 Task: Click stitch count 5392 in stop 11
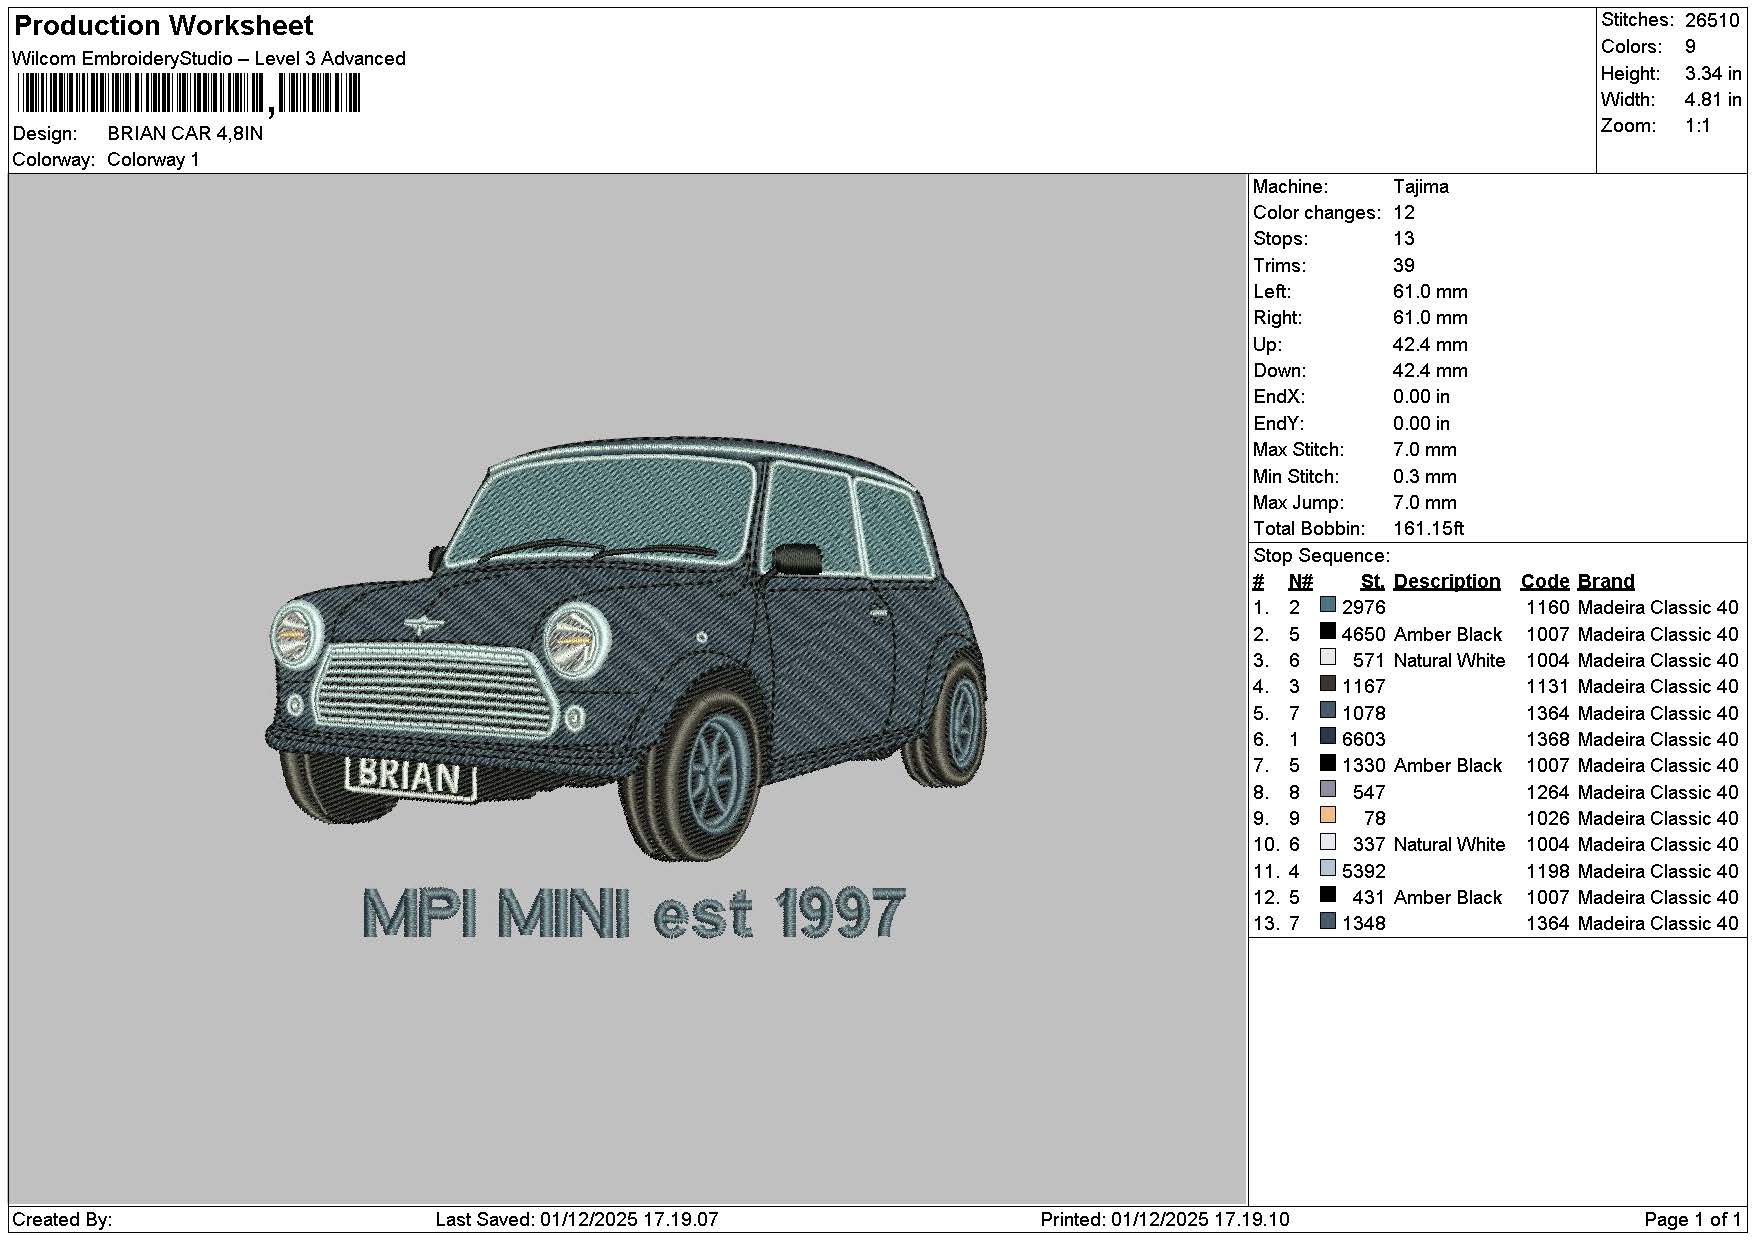[1364, 871]
